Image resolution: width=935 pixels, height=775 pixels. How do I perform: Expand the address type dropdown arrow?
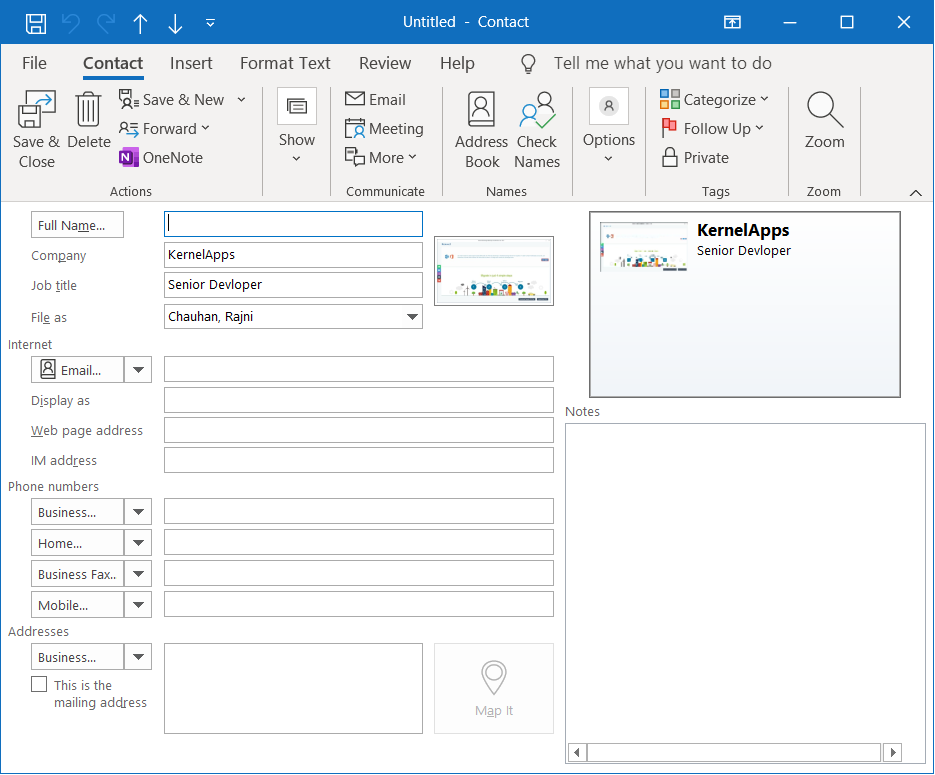point(138,656)
